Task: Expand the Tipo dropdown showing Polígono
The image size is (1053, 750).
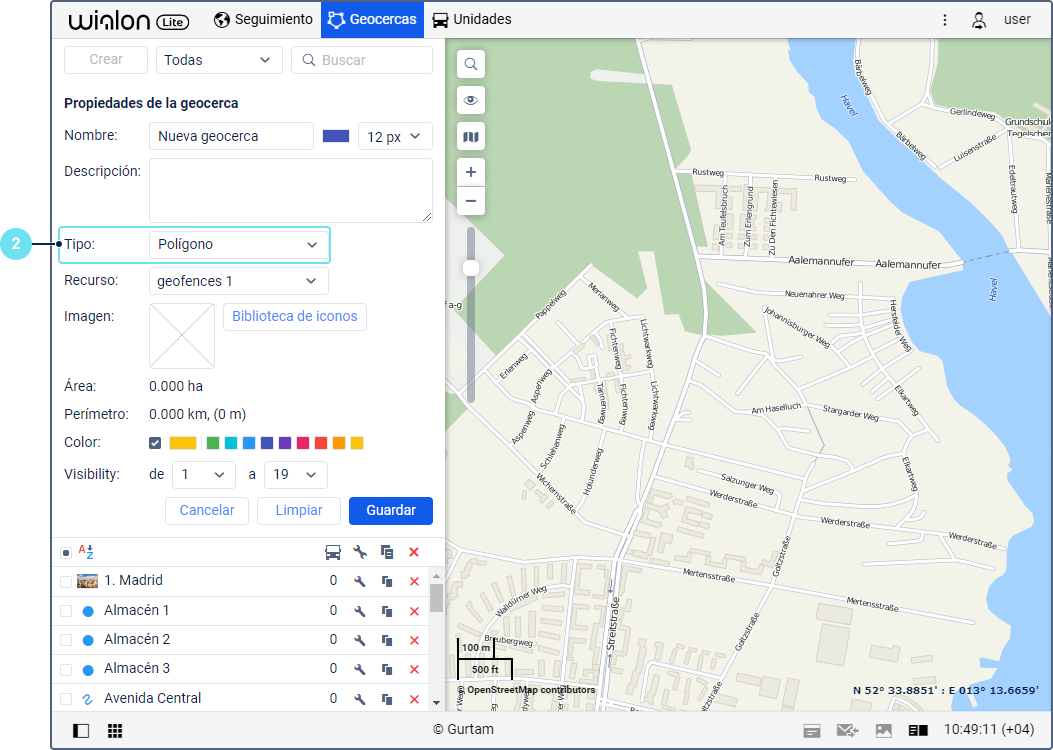Action: tap(238, 244)
